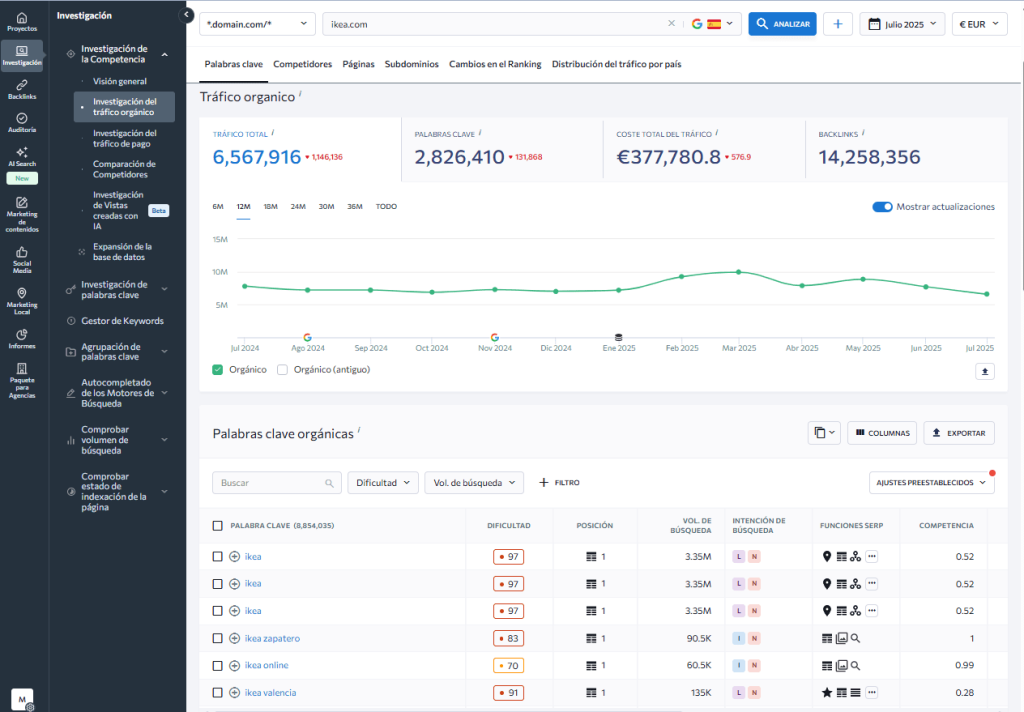Screen dimensions: 1024x712
Task: Open the Julio 2025 date dropdown
Action: [902, 24]
